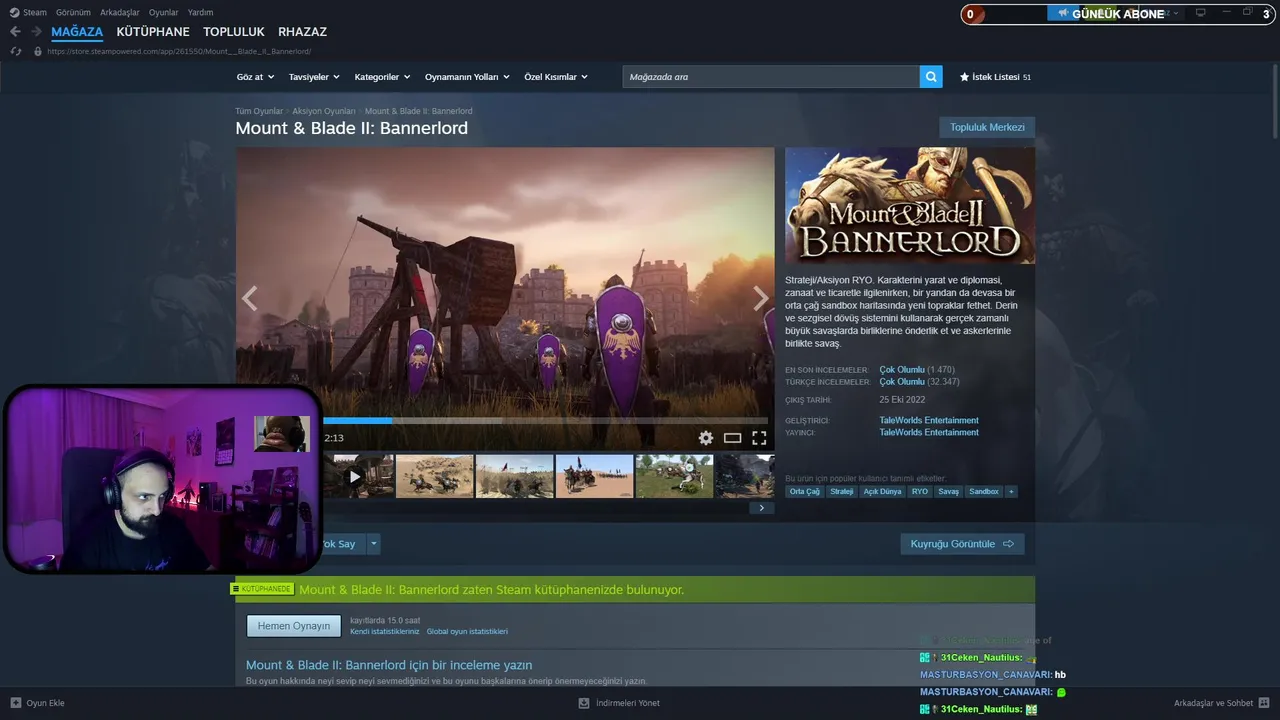This screenshot has width=1280, height=720.
Task: Click the Steam logo menu
Action: pyautogui.click(x=28, y=12)
